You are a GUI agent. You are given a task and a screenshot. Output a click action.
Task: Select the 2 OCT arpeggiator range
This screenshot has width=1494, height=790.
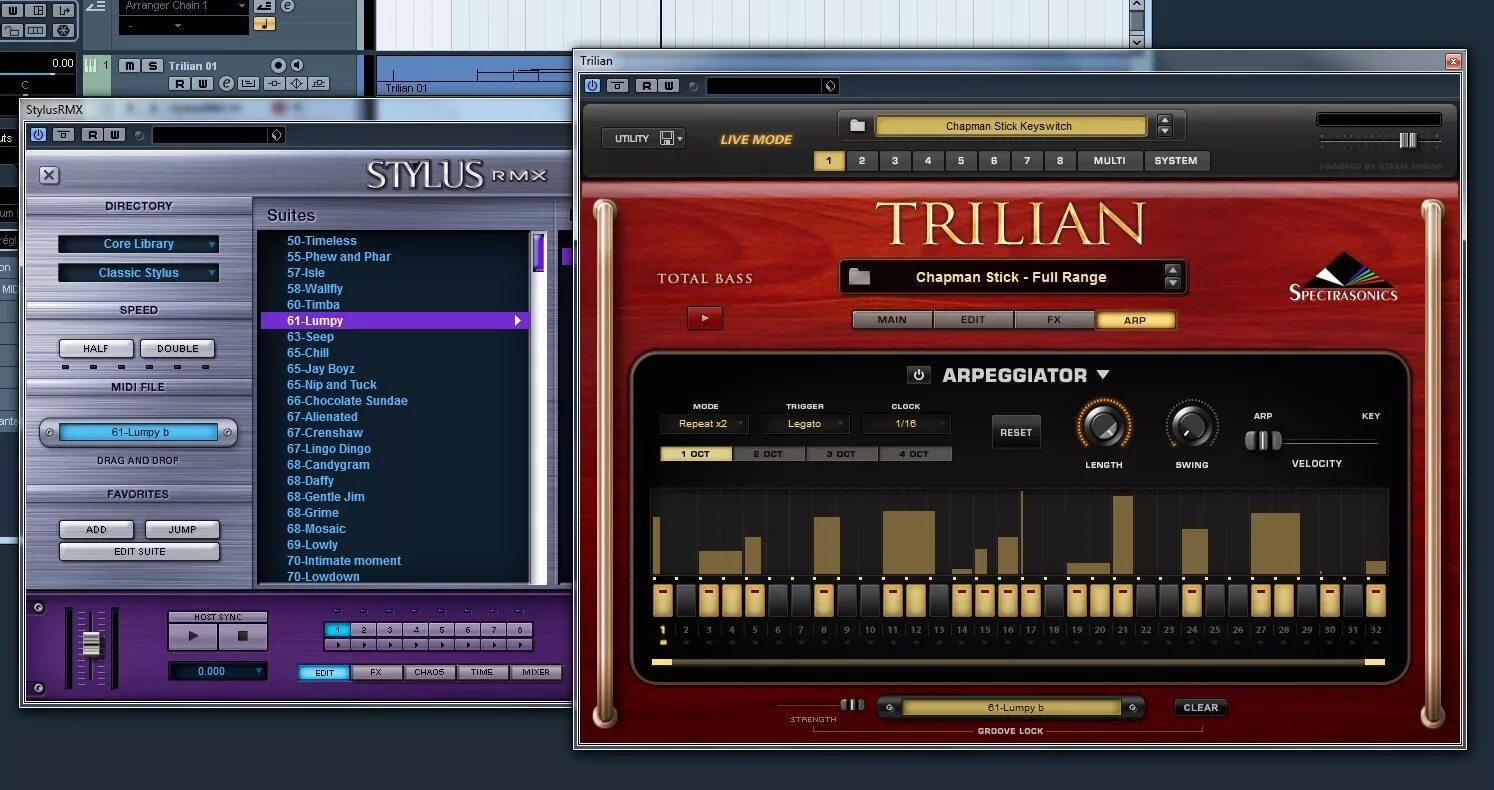pos(768,454)
